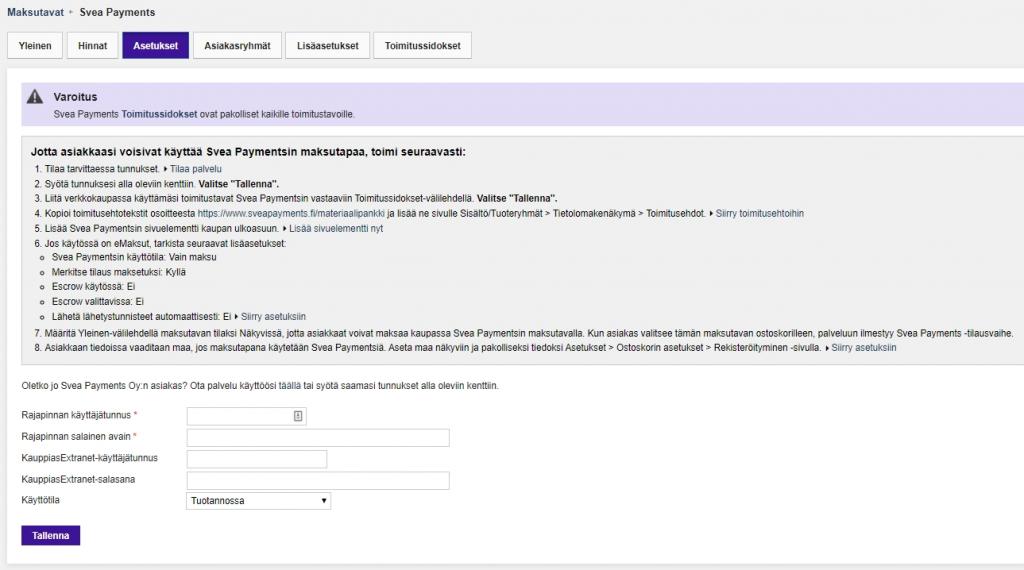1024x570 pixels.
Task: Click the Varoitus heading text
Action: [x=75, y=97]
